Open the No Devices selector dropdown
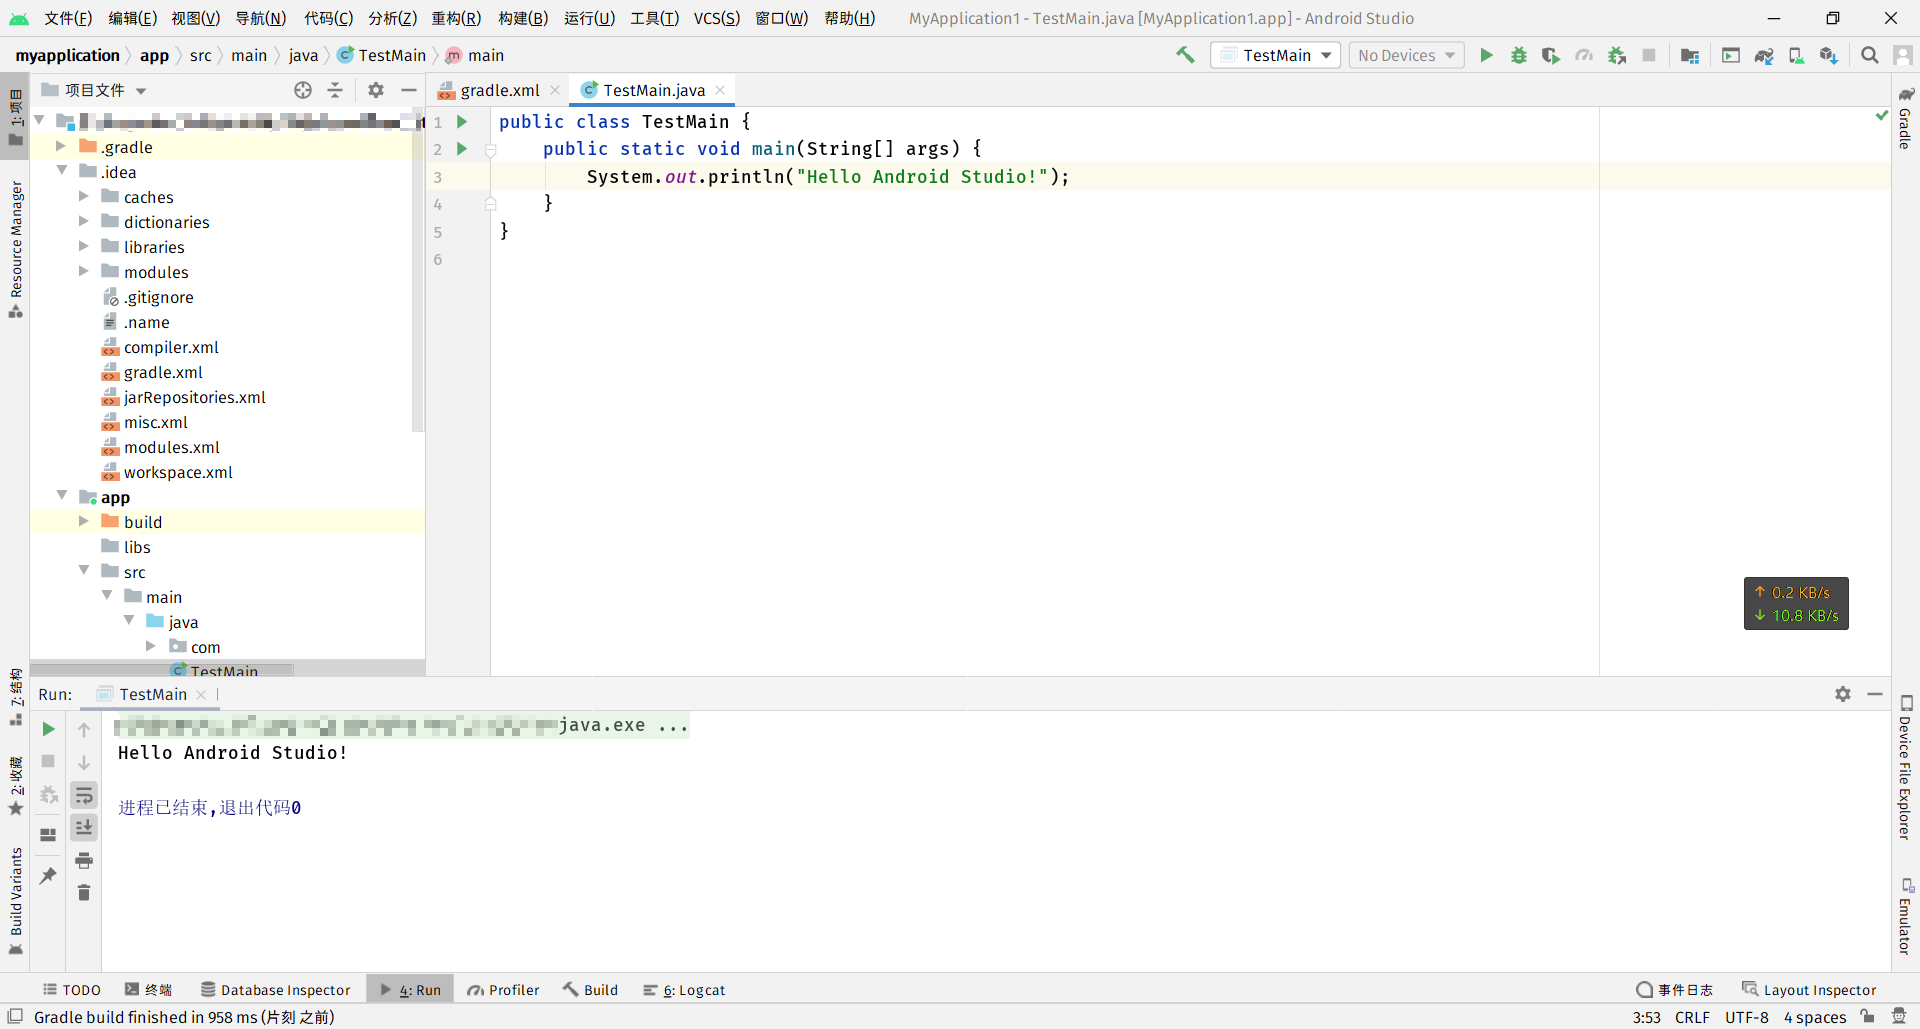Screen dimensions: 1920x1029 1406,55
